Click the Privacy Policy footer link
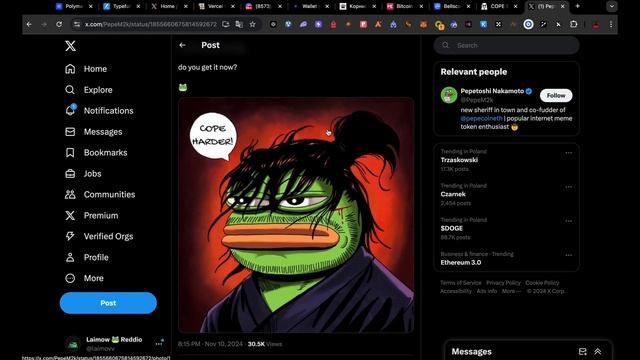This screenshot has width=640, height=360. (x=503, y=283)
